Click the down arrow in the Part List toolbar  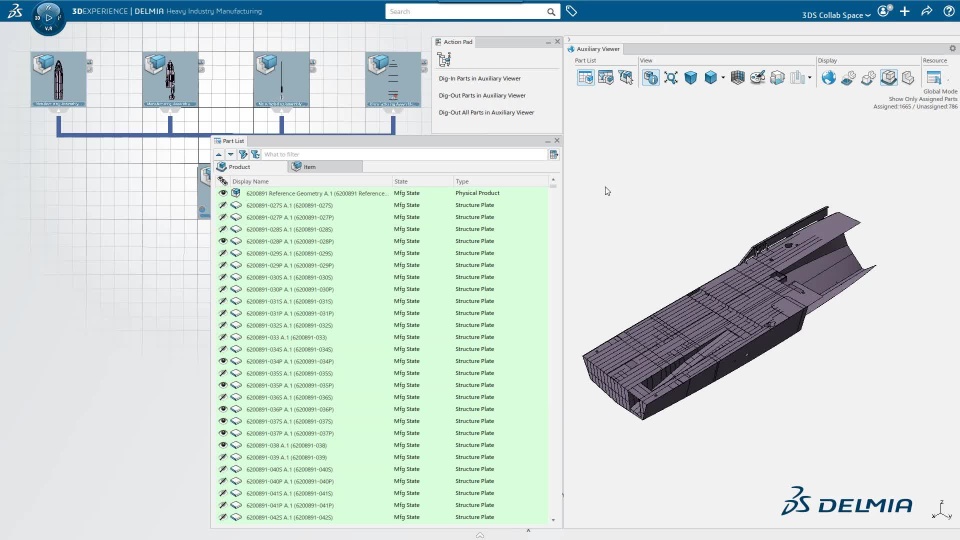[x=230, y=154]
